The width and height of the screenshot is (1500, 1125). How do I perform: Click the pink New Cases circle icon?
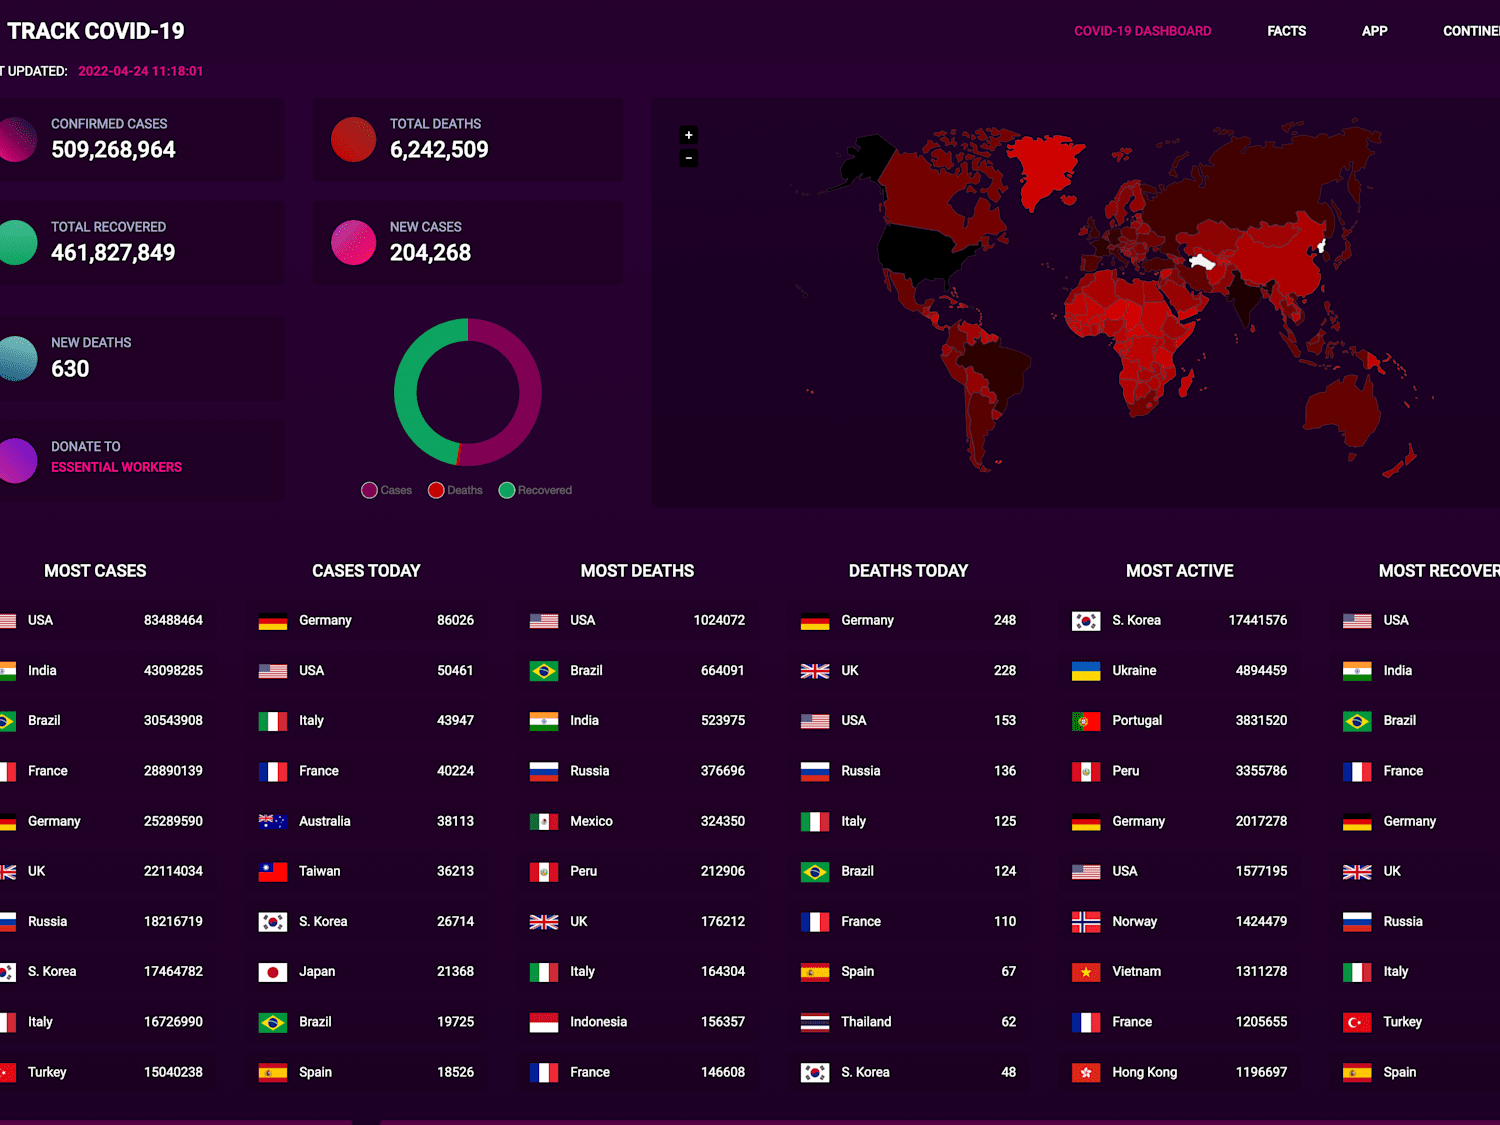point(353,242)
